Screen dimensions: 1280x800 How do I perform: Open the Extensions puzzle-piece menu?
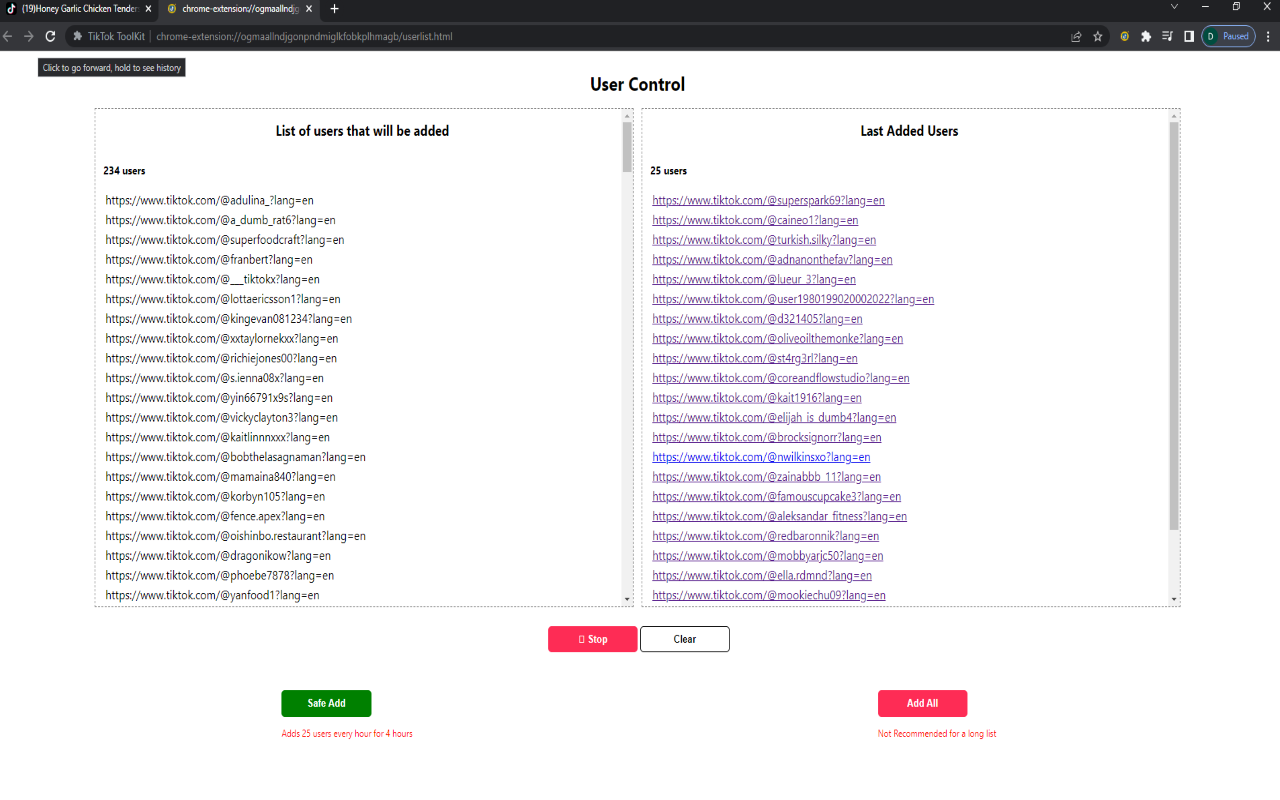pos(1146,36)
